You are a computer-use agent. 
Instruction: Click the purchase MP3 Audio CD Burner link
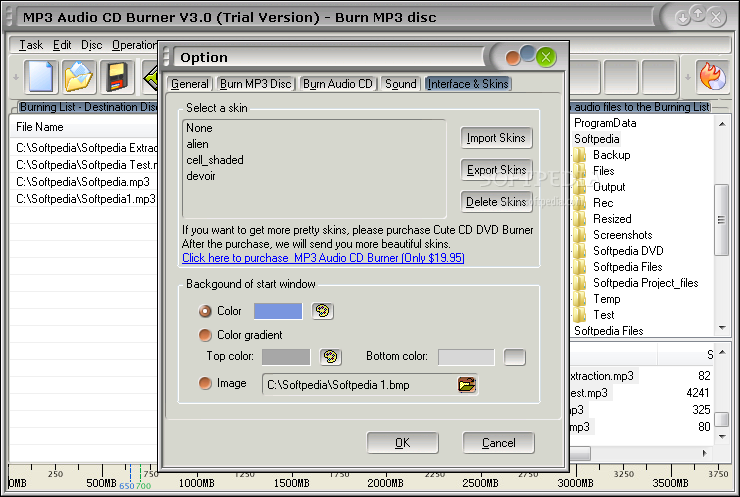(323, 258)
